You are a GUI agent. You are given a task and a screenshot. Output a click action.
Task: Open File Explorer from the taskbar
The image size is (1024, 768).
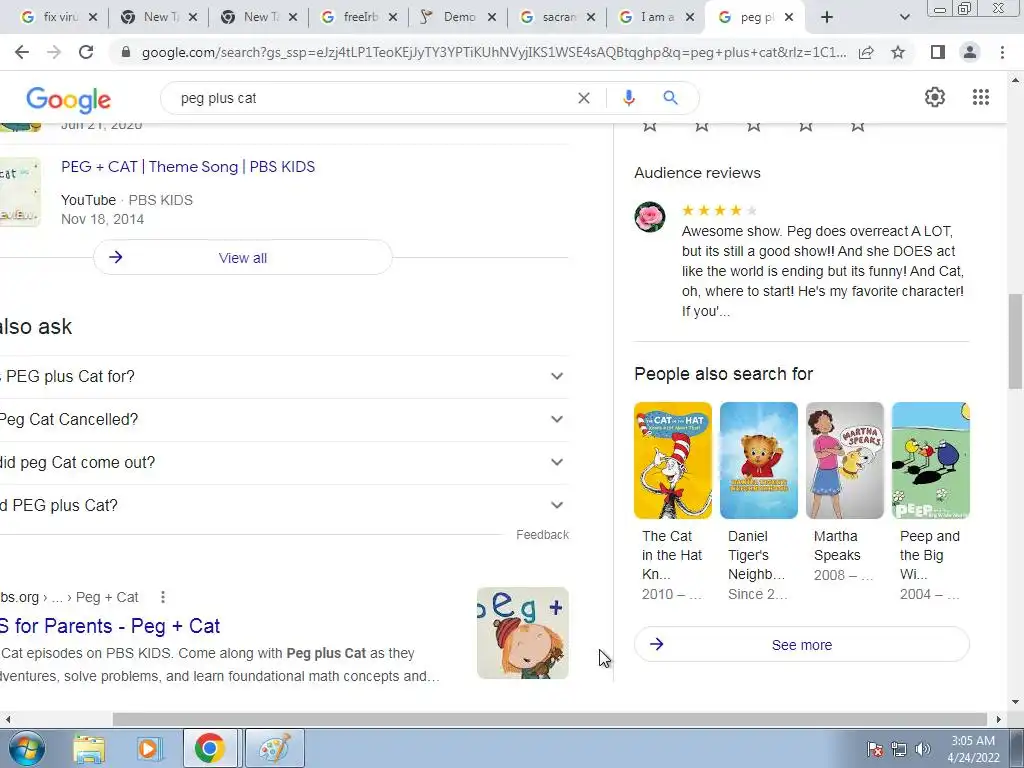coord(89,748)
